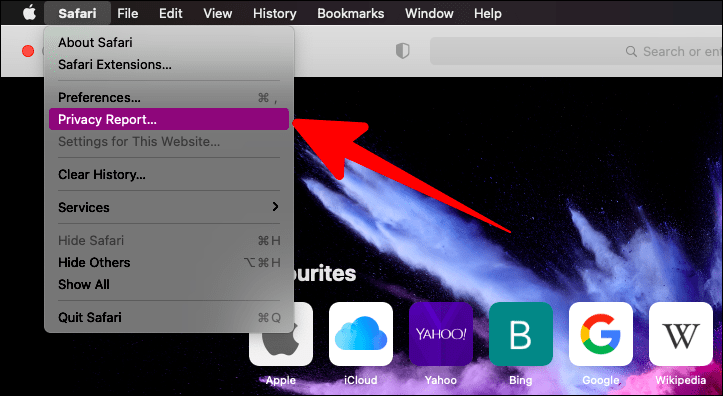This screenshot has height=396, width=723.
Task: Open the Apple logo menu
Action: point(29,13)
